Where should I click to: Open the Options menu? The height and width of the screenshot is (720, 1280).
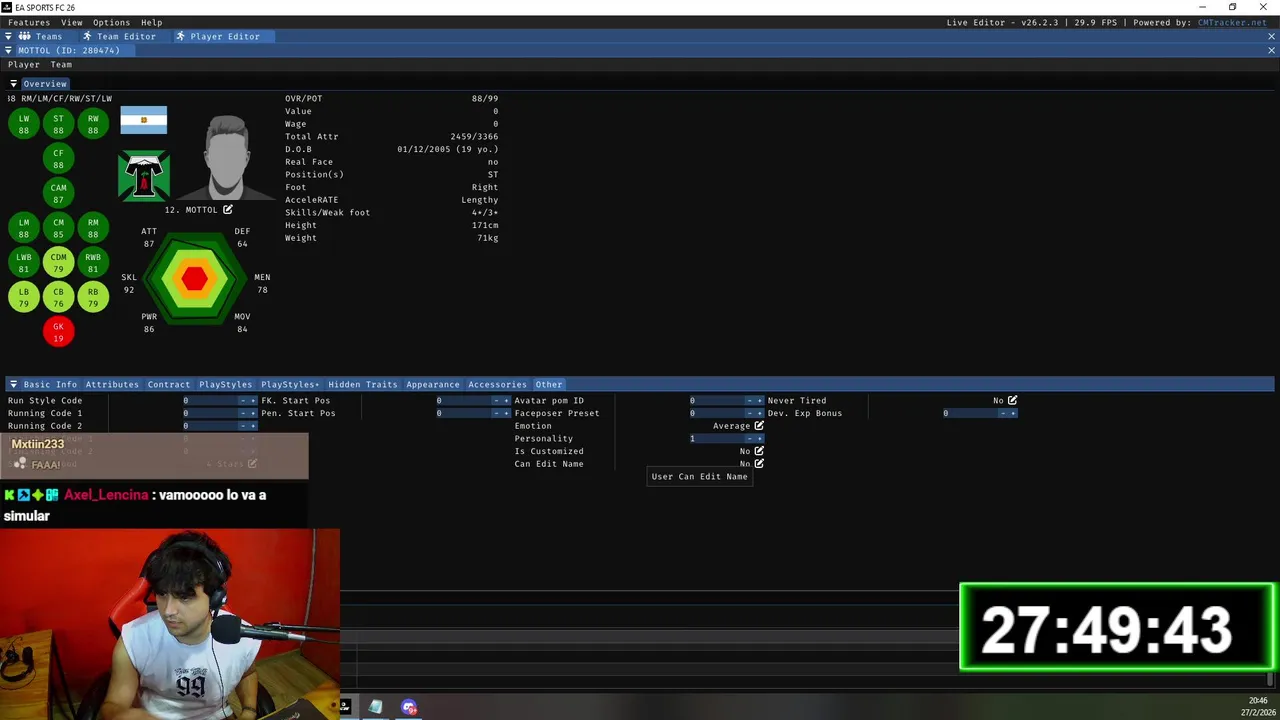[x=111, y=22]
